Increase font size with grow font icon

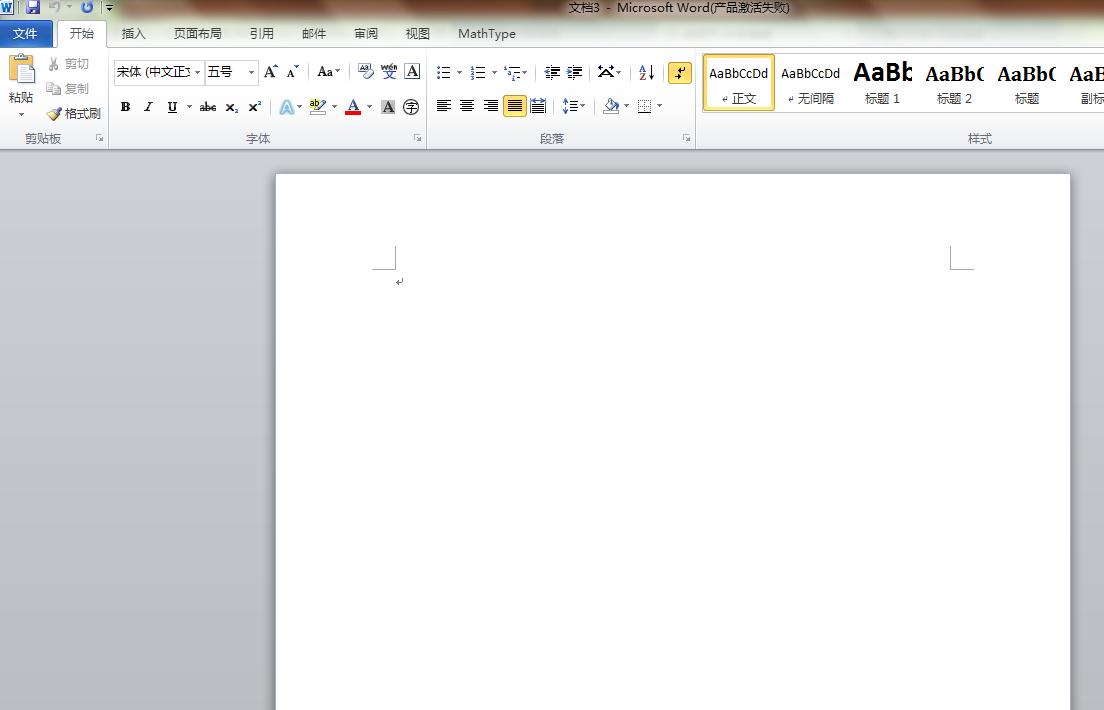(x=270, y=72)
